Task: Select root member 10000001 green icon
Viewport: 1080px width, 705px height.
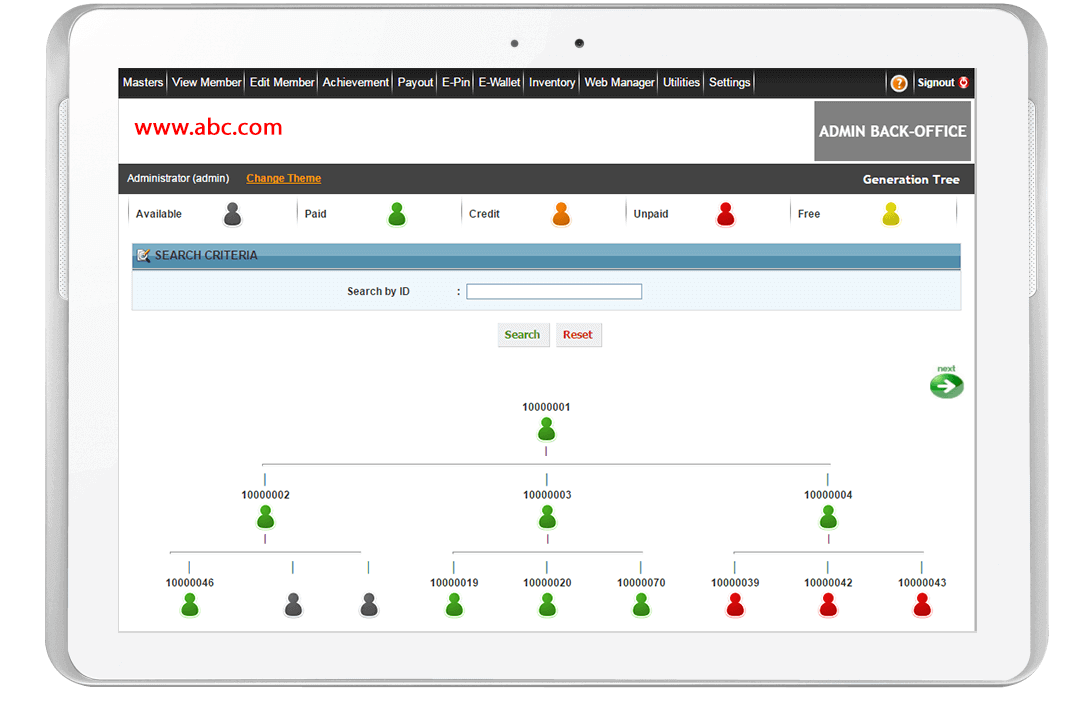Action: point(546,430)
